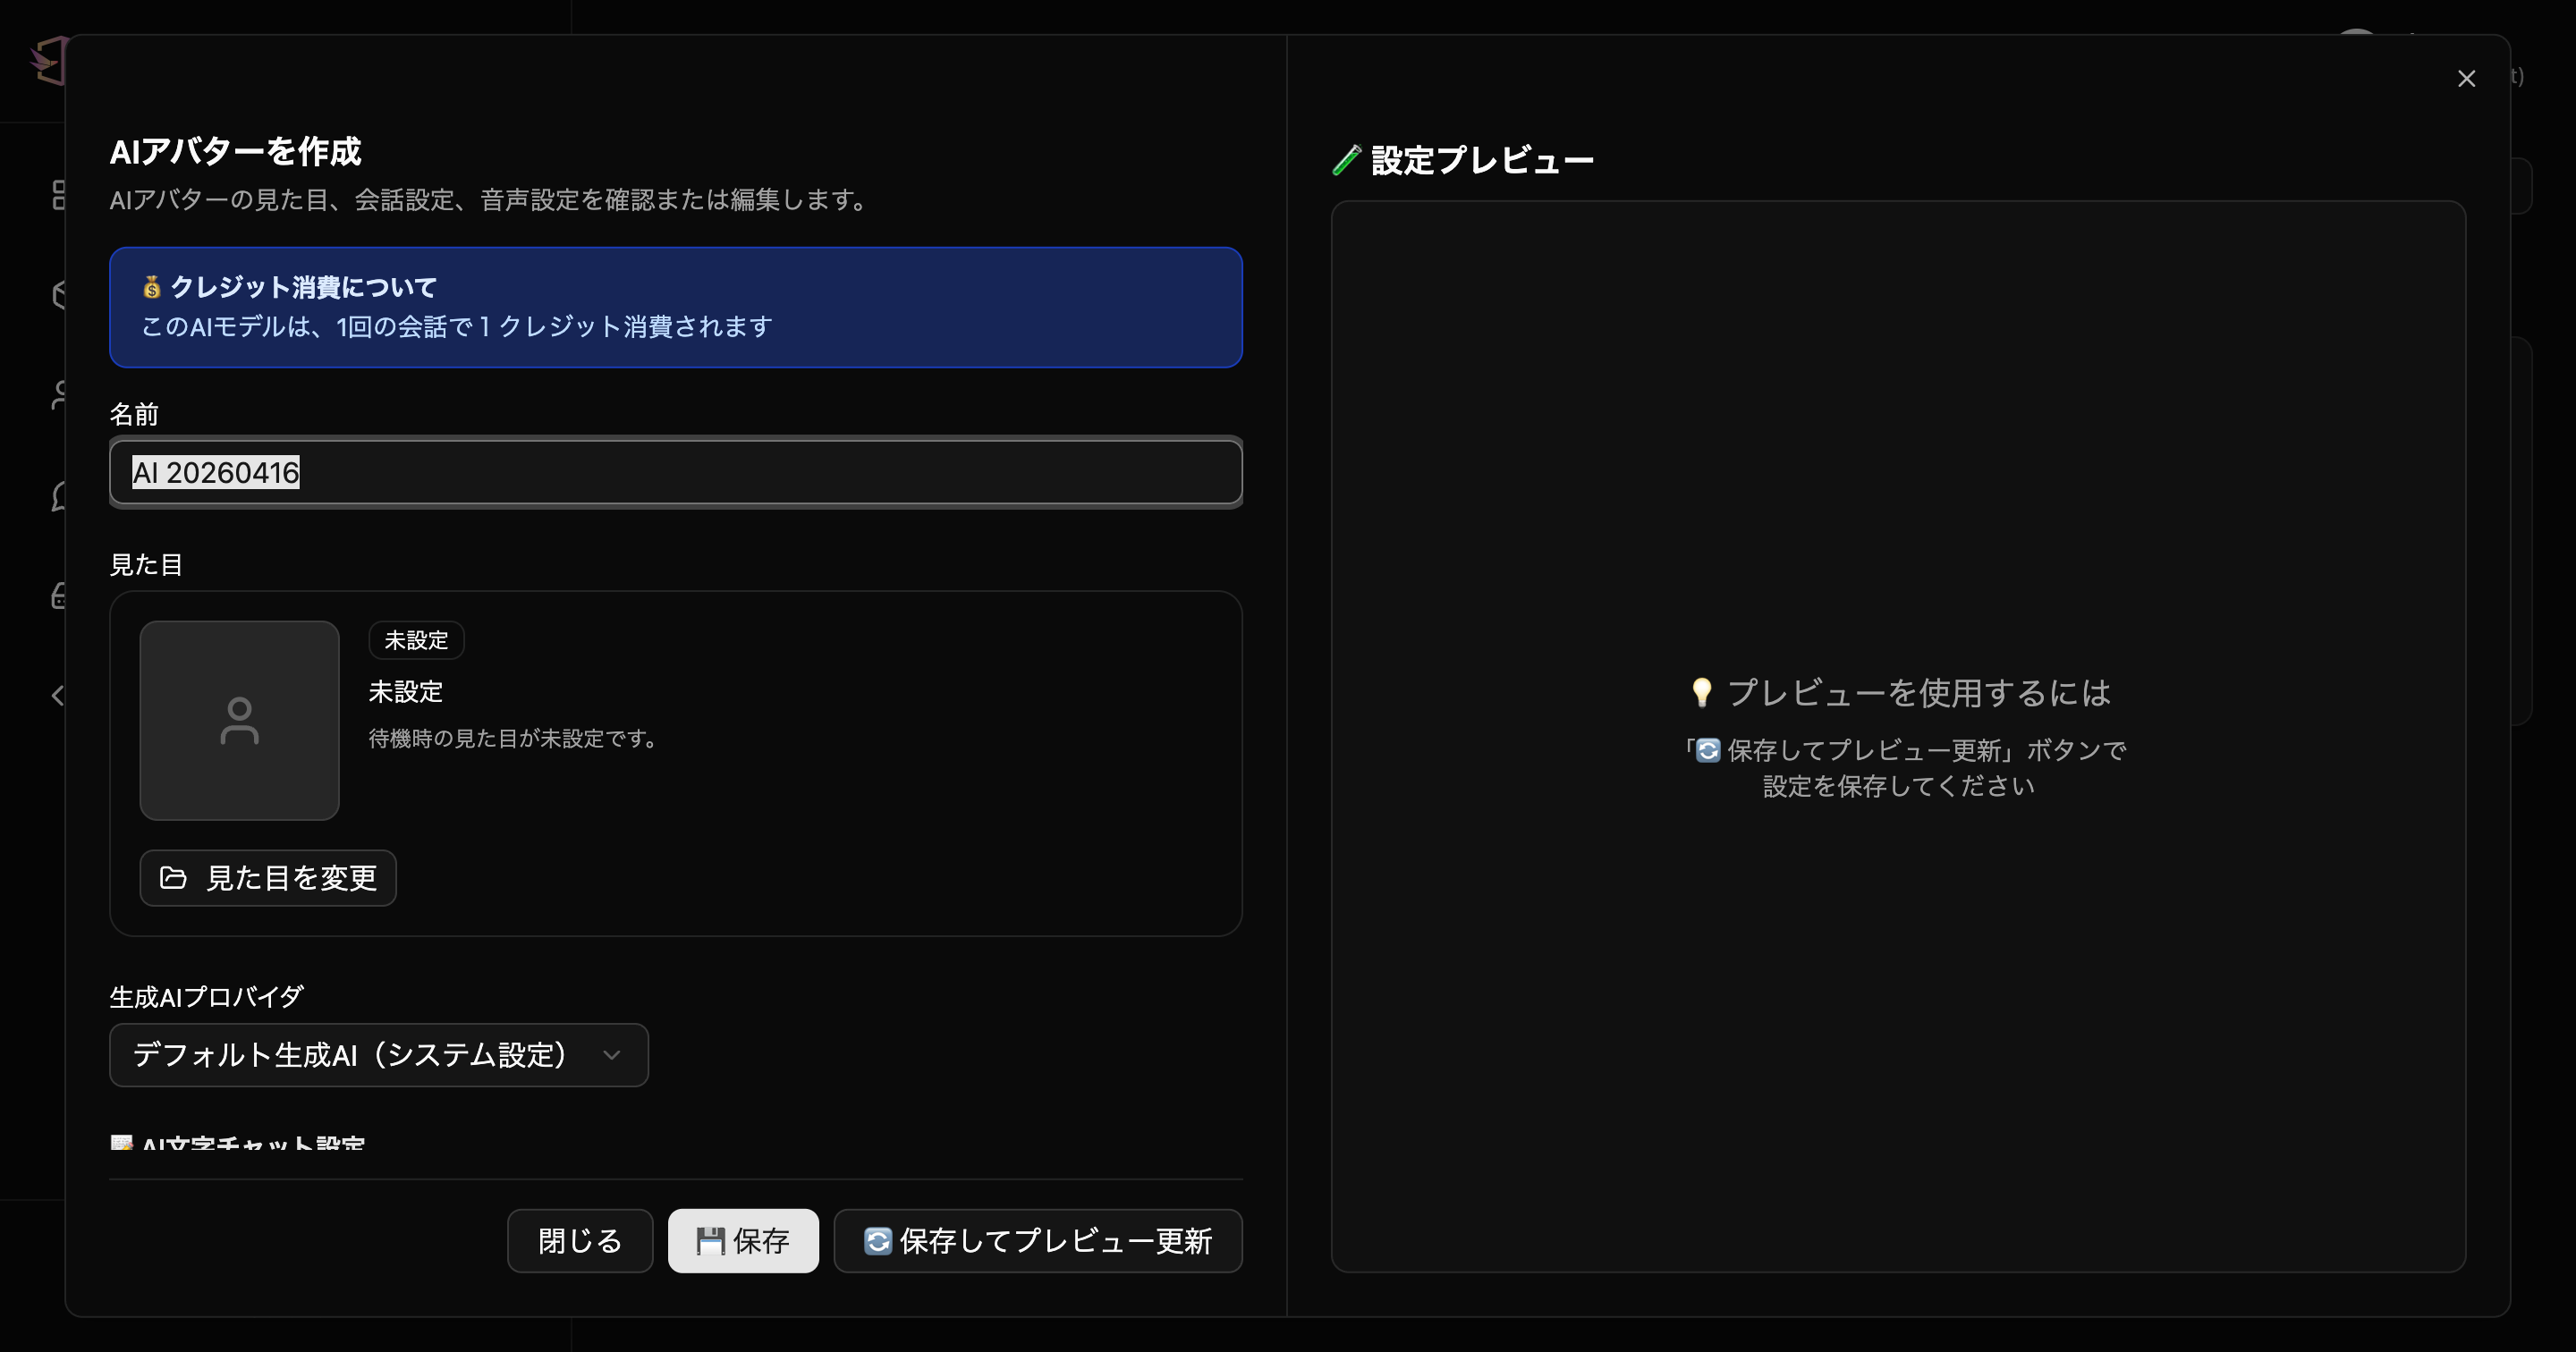
Task: Click the クレジット消費について notice heading
Action: tap(304, 287)
